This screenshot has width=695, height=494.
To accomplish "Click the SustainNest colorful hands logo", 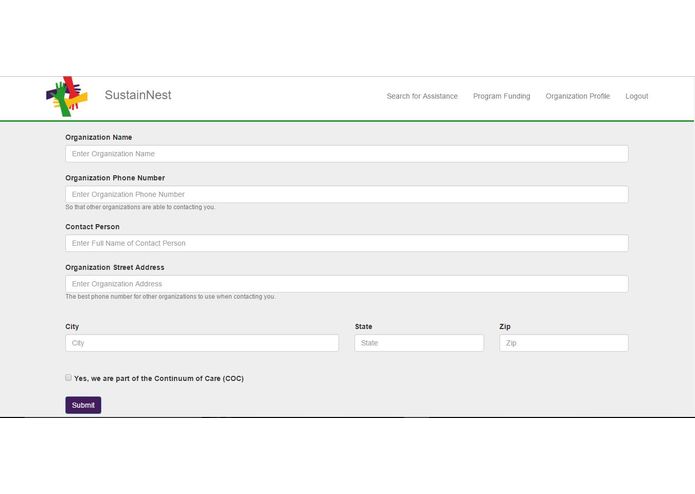I will click(x=67, y=97).
